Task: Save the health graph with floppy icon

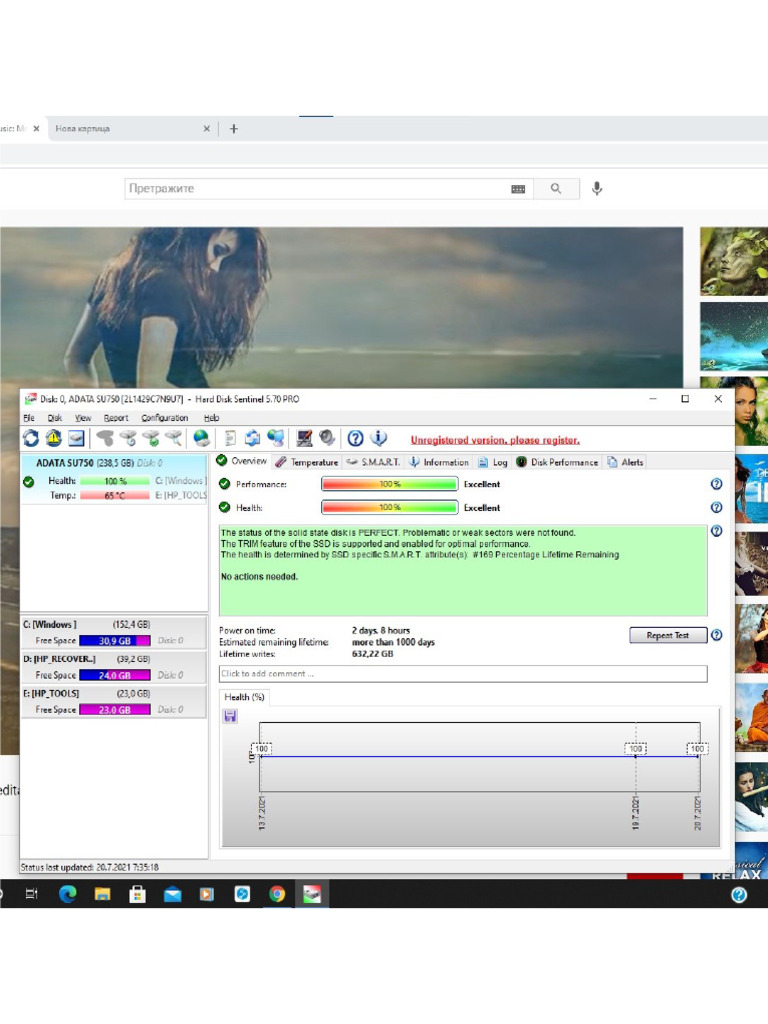Action: 230,716
